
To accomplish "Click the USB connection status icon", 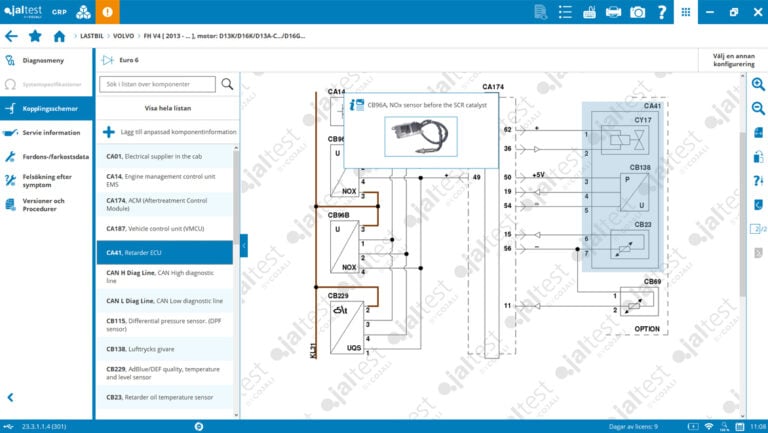I will [9, 427].
